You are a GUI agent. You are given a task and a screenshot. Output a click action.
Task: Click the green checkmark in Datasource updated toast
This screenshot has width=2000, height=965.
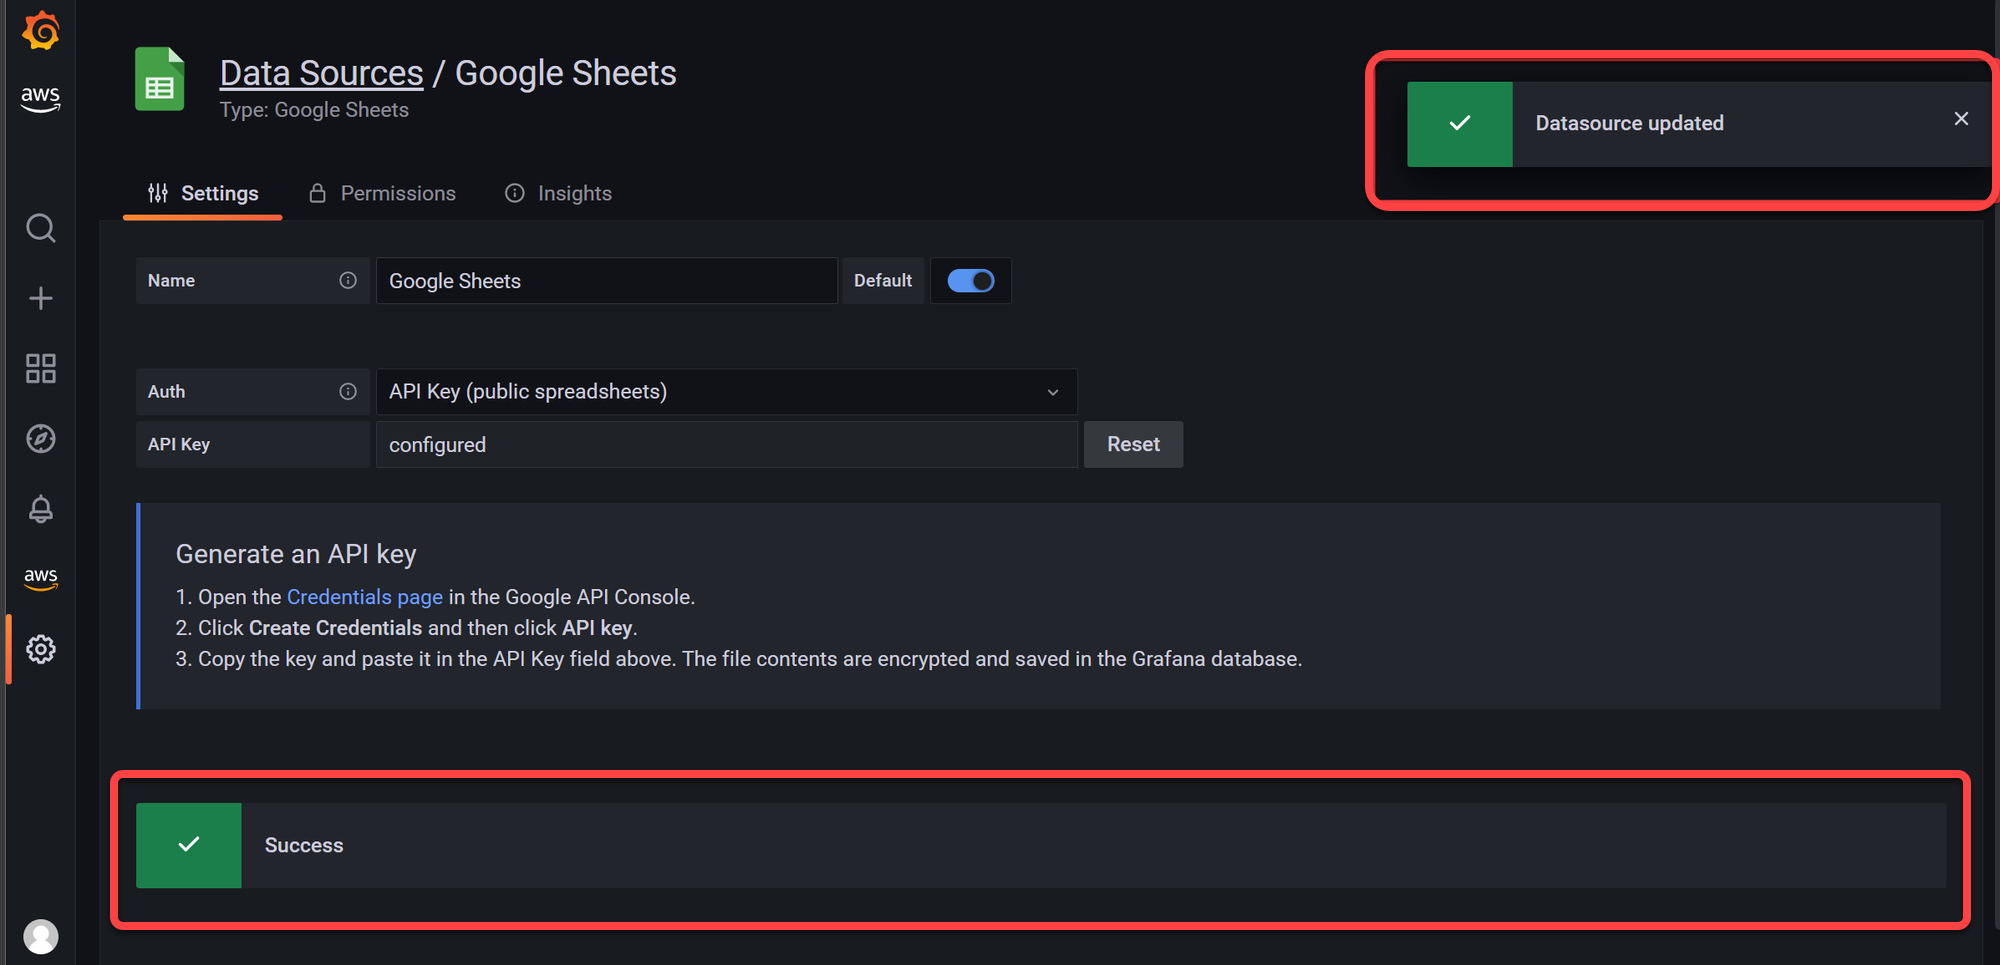click(x=1460, y=123)
